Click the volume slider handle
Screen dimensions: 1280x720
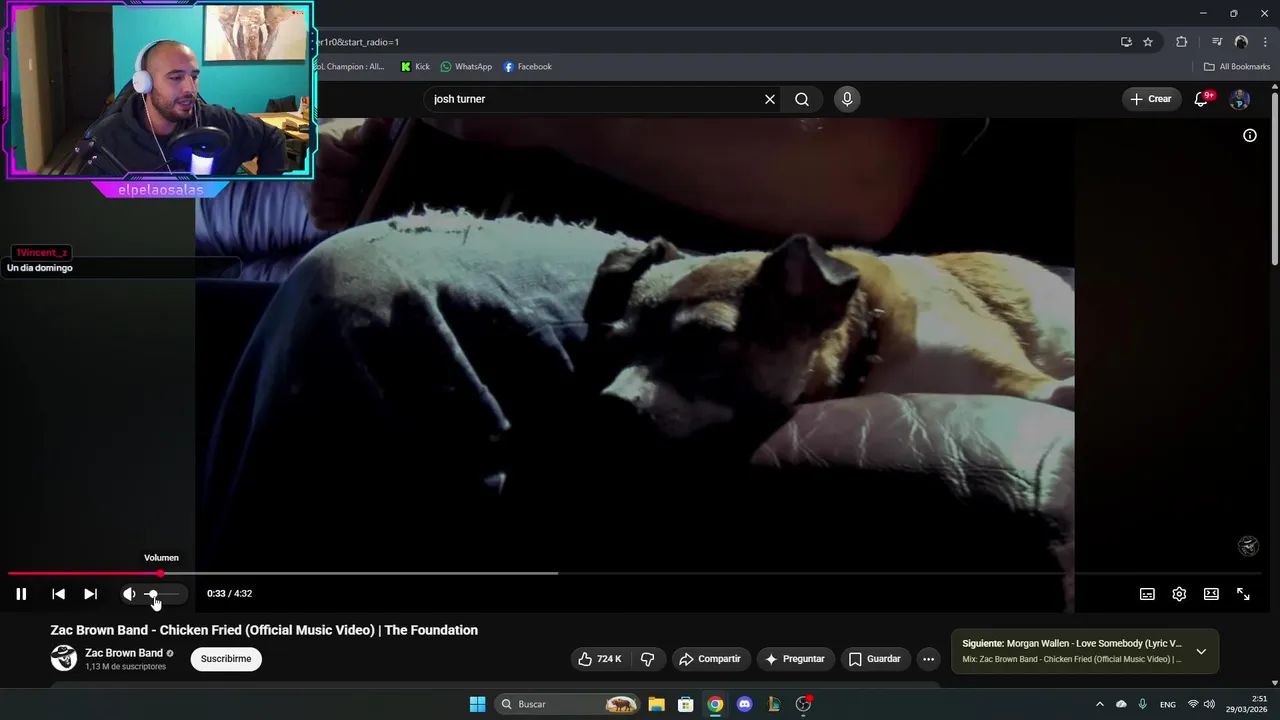coord(152,594)
